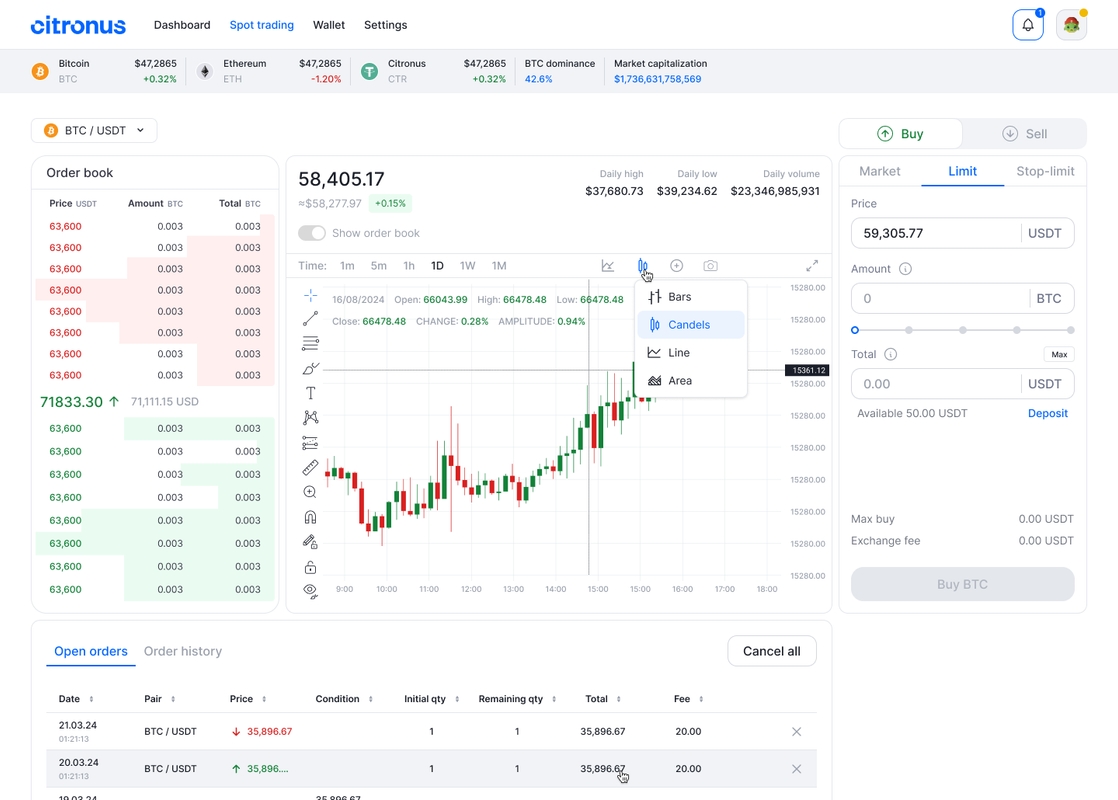Toggle drawings visibility eye icon

310,591
